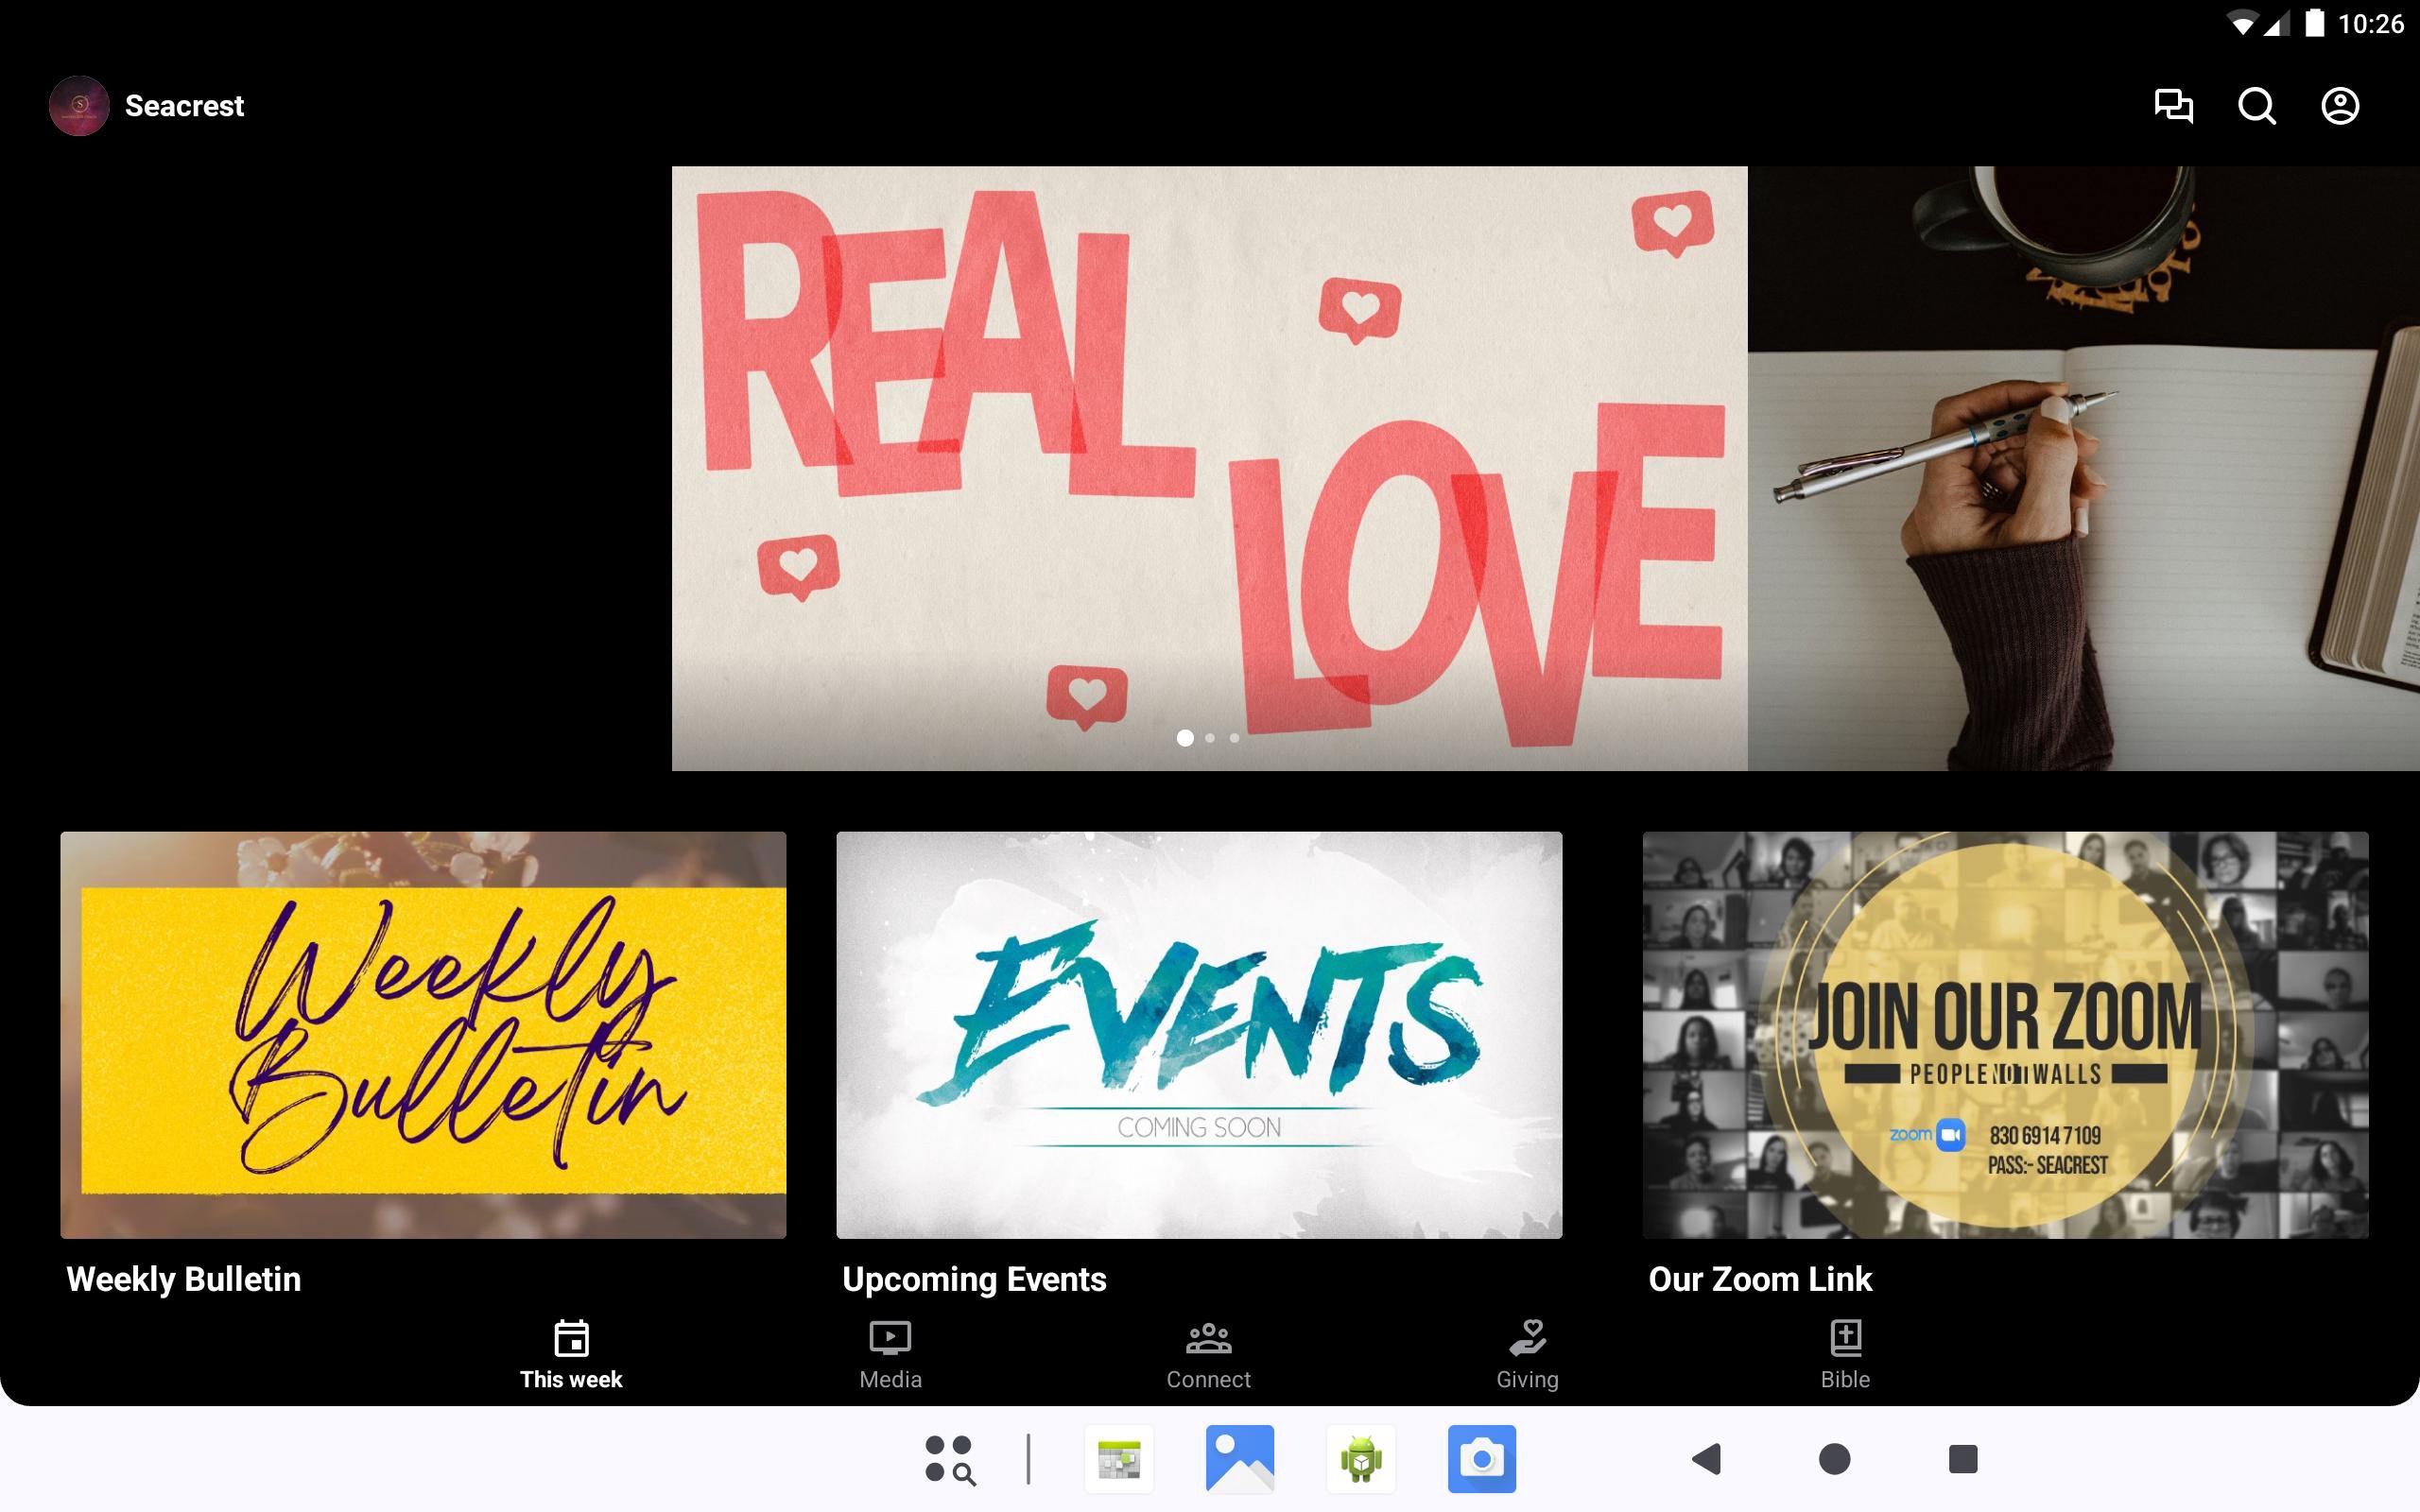
Task: Tap the Seacrest church logo avatar
Action: point(79,106)
